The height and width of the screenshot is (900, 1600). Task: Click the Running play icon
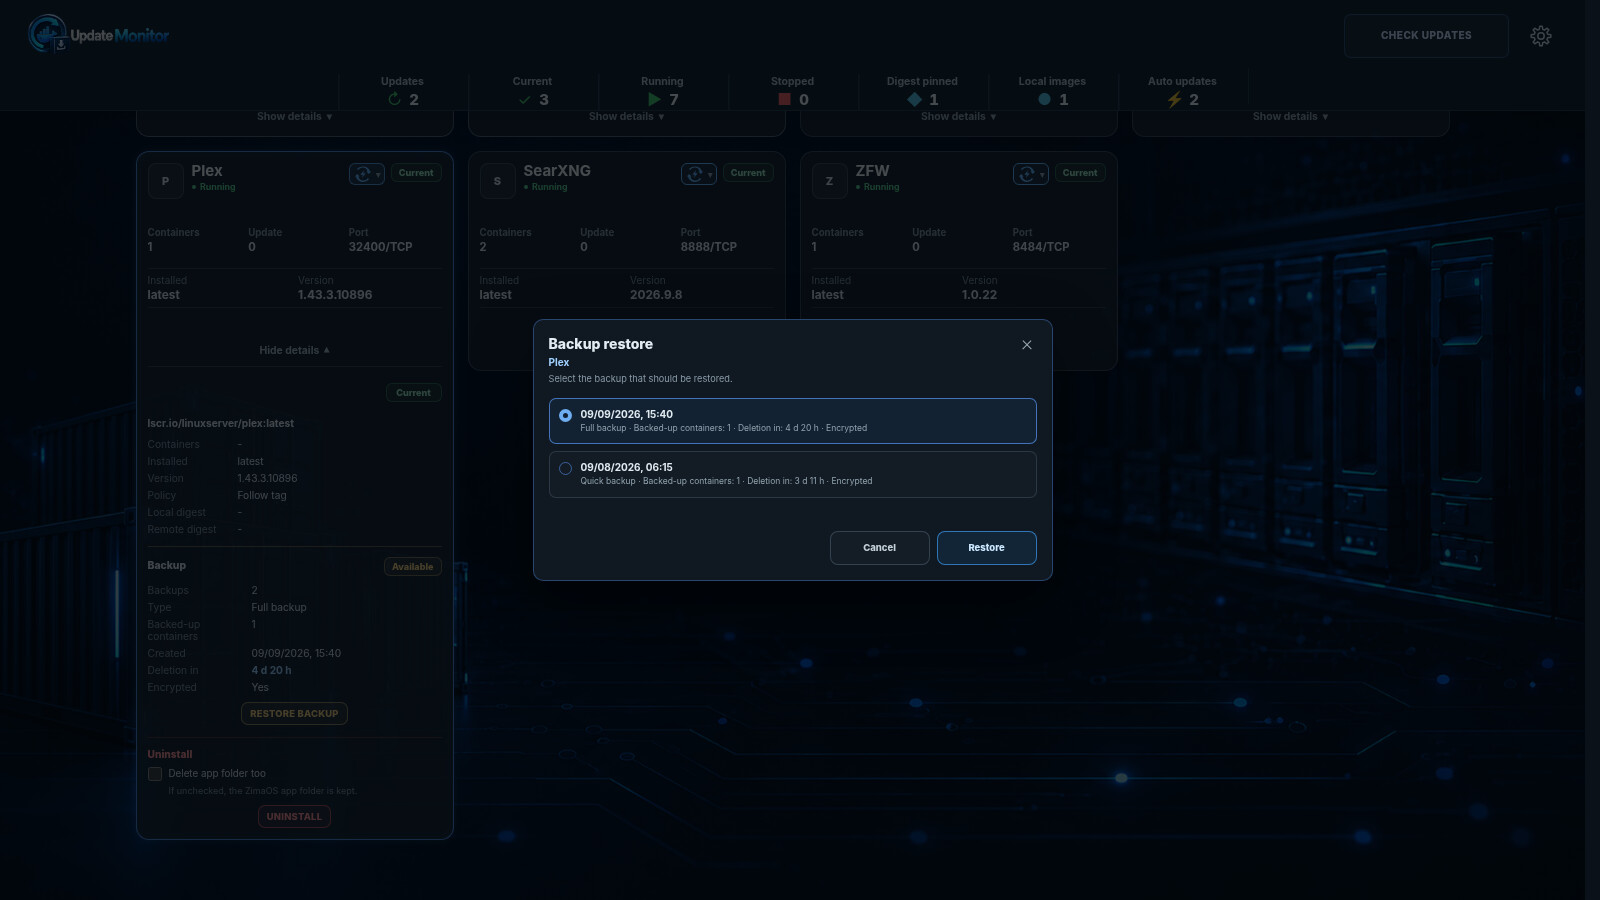pos(654,99)
